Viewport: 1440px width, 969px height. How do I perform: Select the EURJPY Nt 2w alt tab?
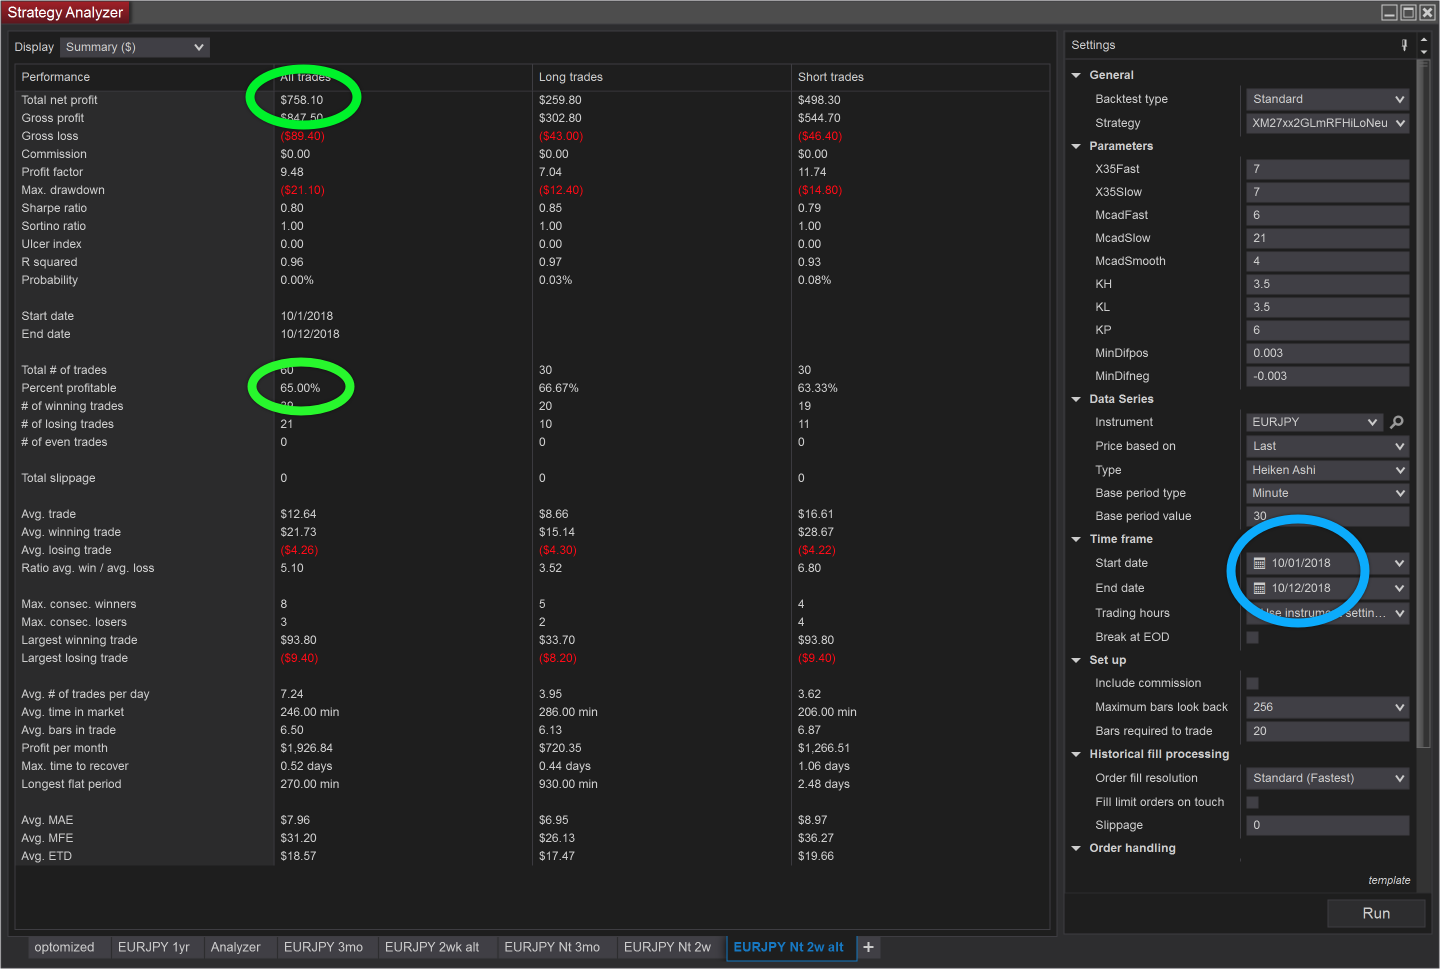pyautogui.click(x=789, y=947)
